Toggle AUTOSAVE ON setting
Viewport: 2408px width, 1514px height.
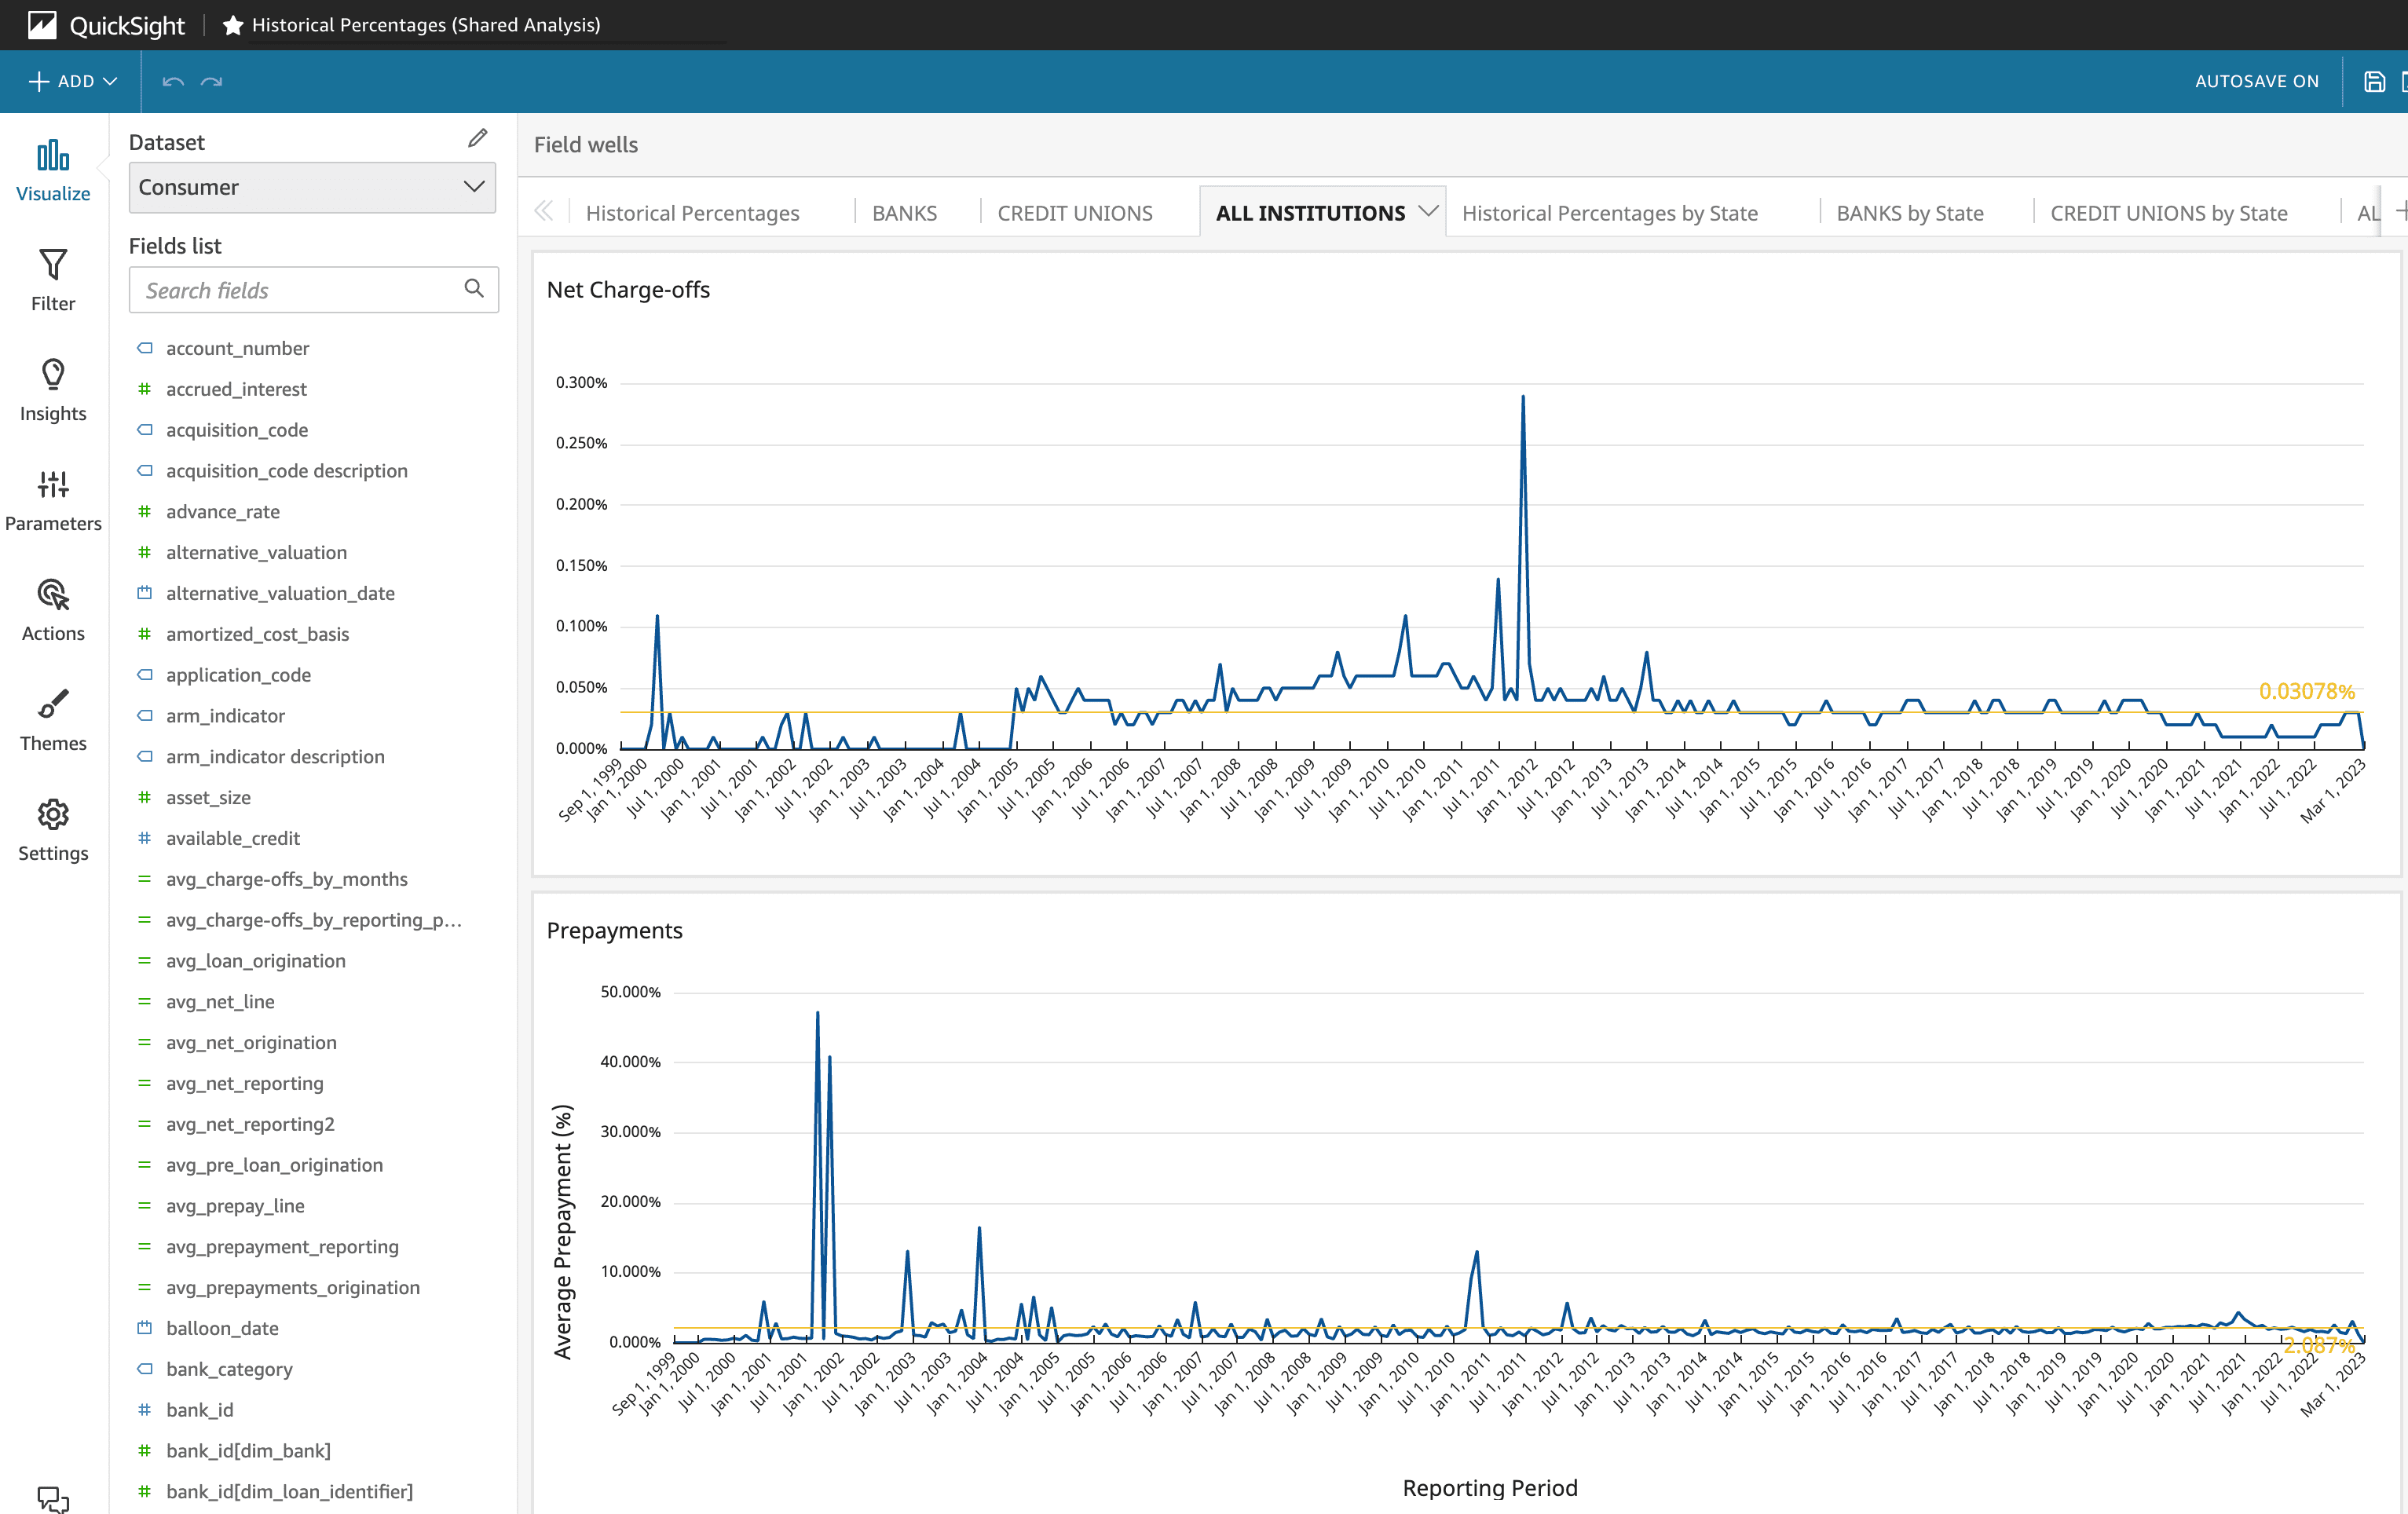(2257, 81)
